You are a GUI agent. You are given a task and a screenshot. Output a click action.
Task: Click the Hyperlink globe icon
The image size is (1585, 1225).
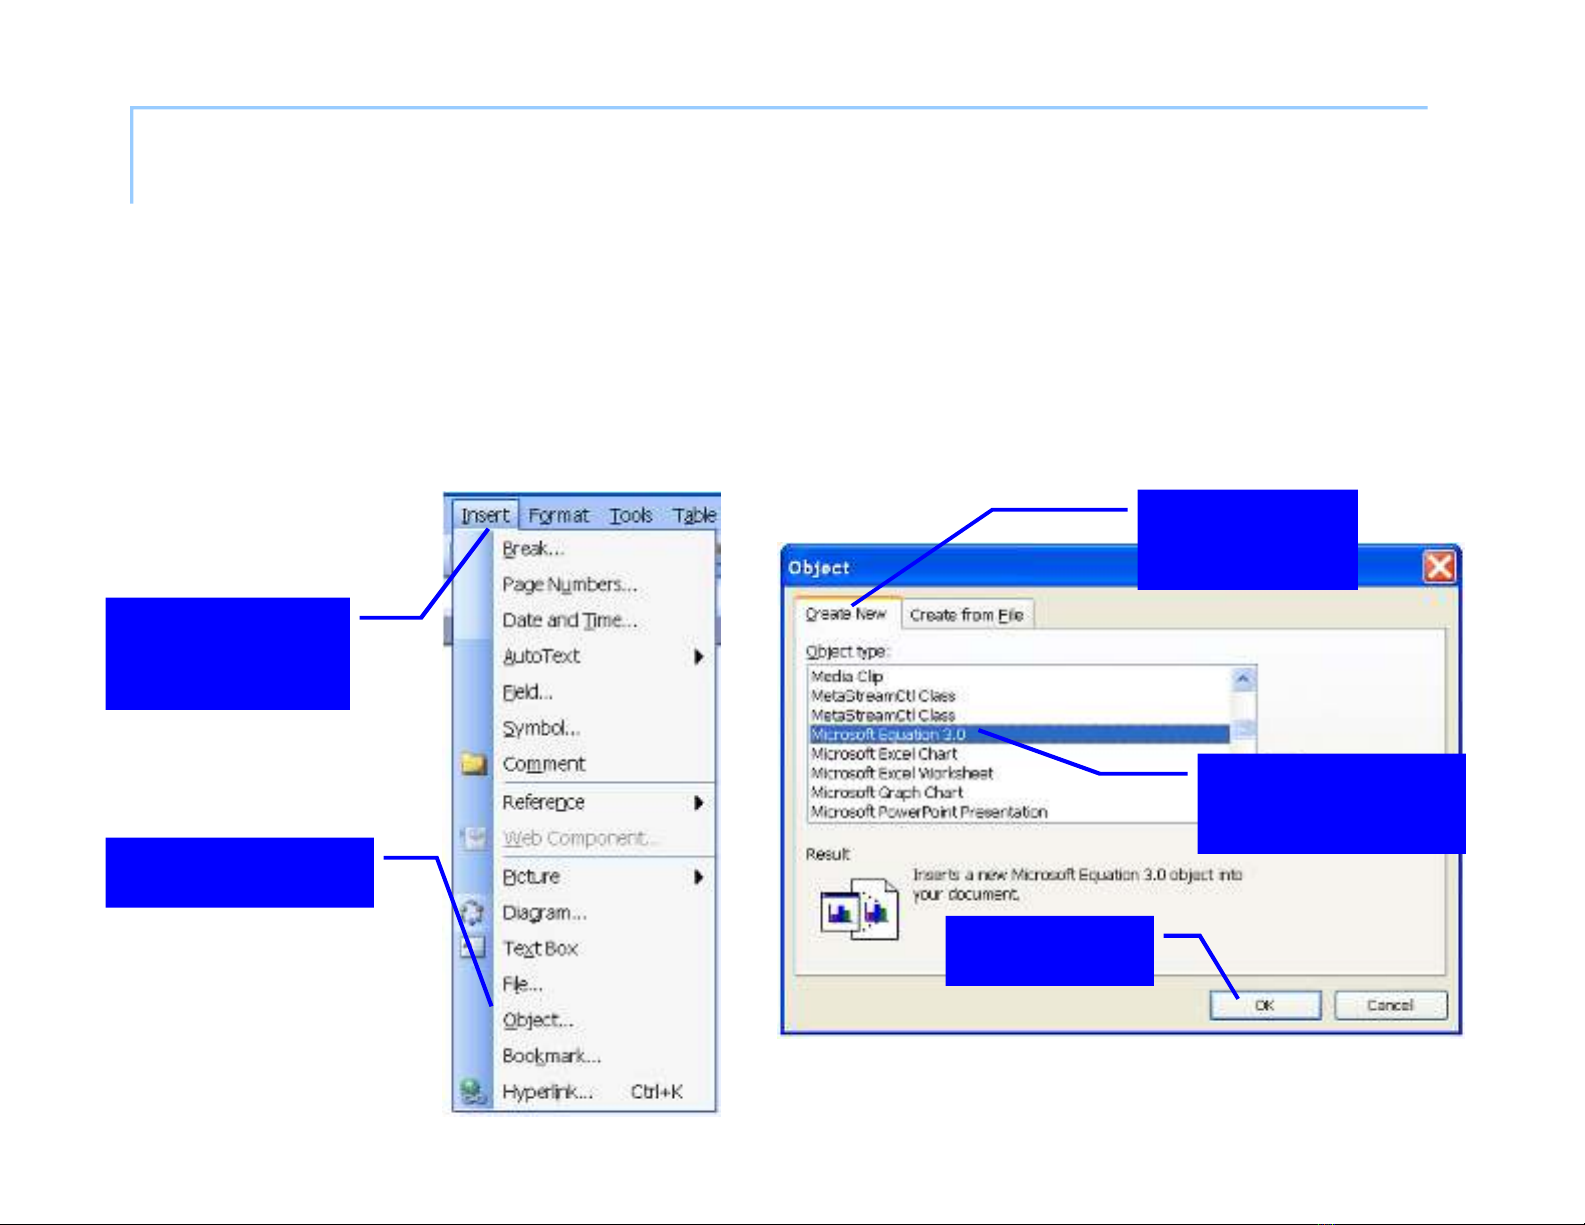[473, 1092]
